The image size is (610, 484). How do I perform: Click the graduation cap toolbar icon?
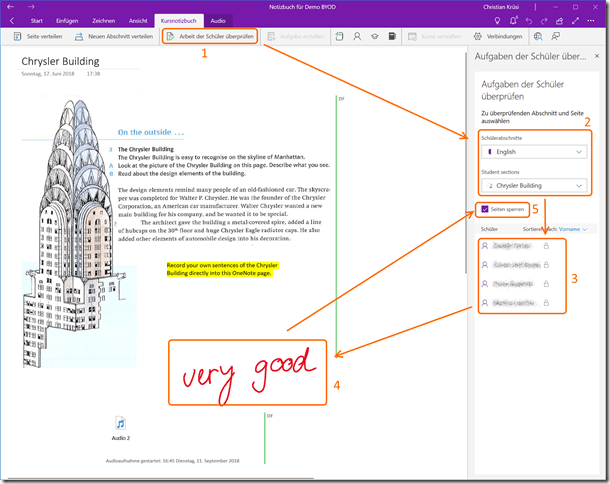point(375,37)
